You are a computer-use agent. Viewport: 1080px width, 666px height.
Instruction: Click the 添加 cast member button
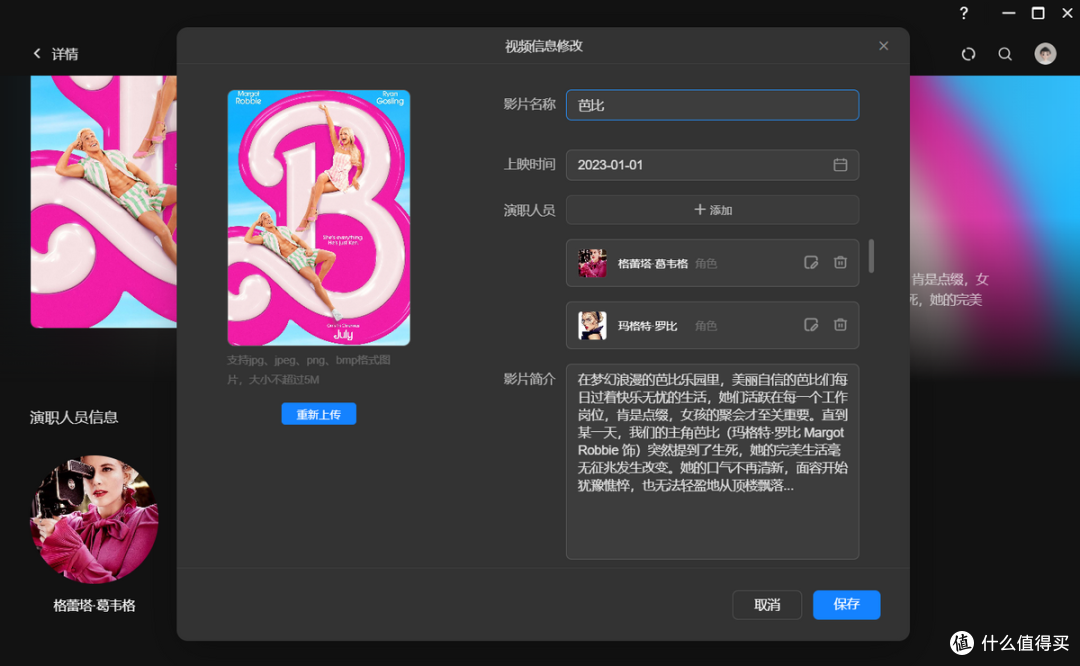coord(712,209)
